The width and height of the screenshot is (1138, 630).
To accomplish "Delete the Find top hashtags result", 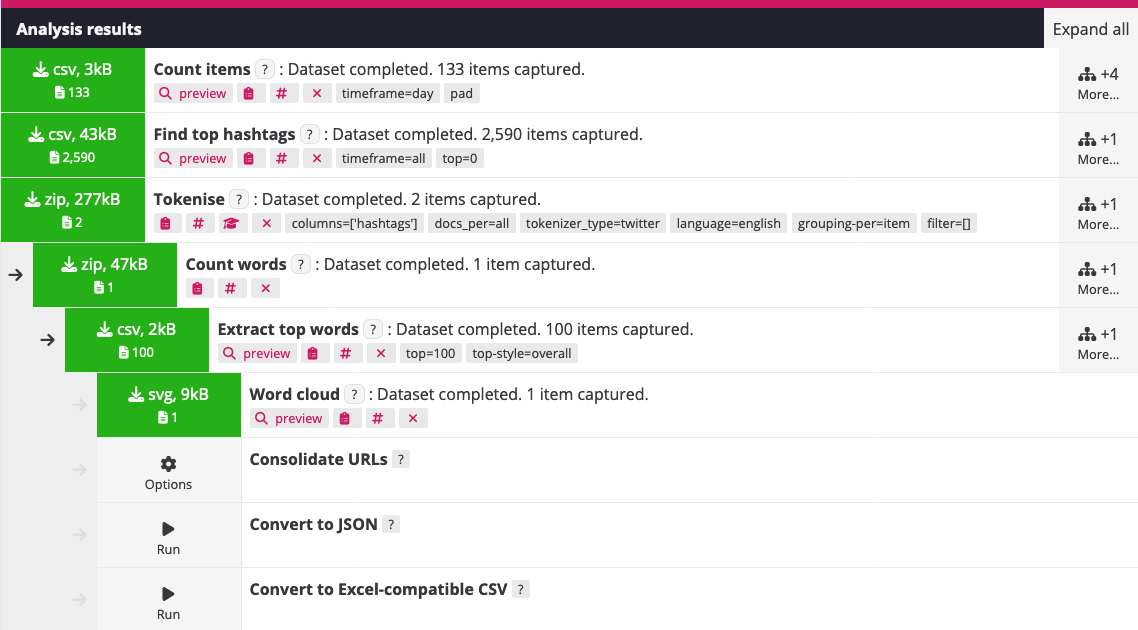I will point(316,159).
